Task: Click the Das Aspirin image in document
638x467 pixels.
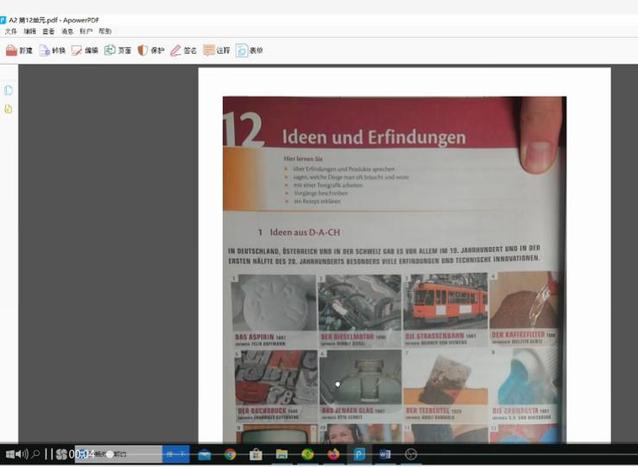Action: tap(274, 302)
